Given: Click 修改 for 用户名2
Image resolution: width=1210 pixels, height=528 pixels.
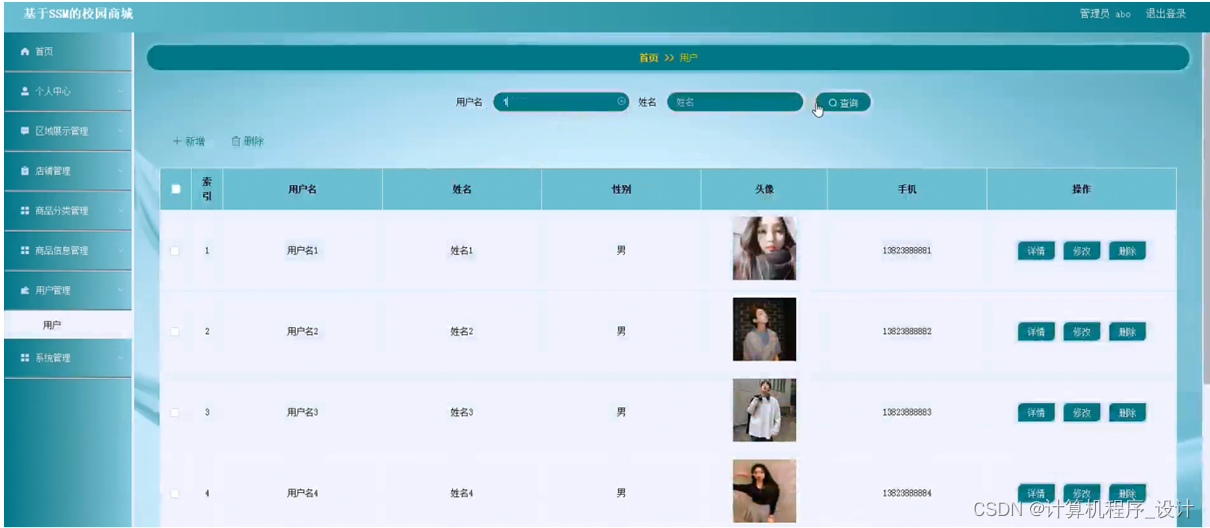Looking at the screenshot, I should tap(1082, 332).
